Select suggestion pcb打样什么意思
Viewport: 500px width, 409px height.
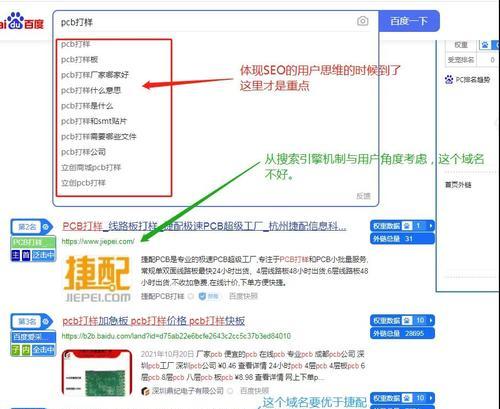91,90
